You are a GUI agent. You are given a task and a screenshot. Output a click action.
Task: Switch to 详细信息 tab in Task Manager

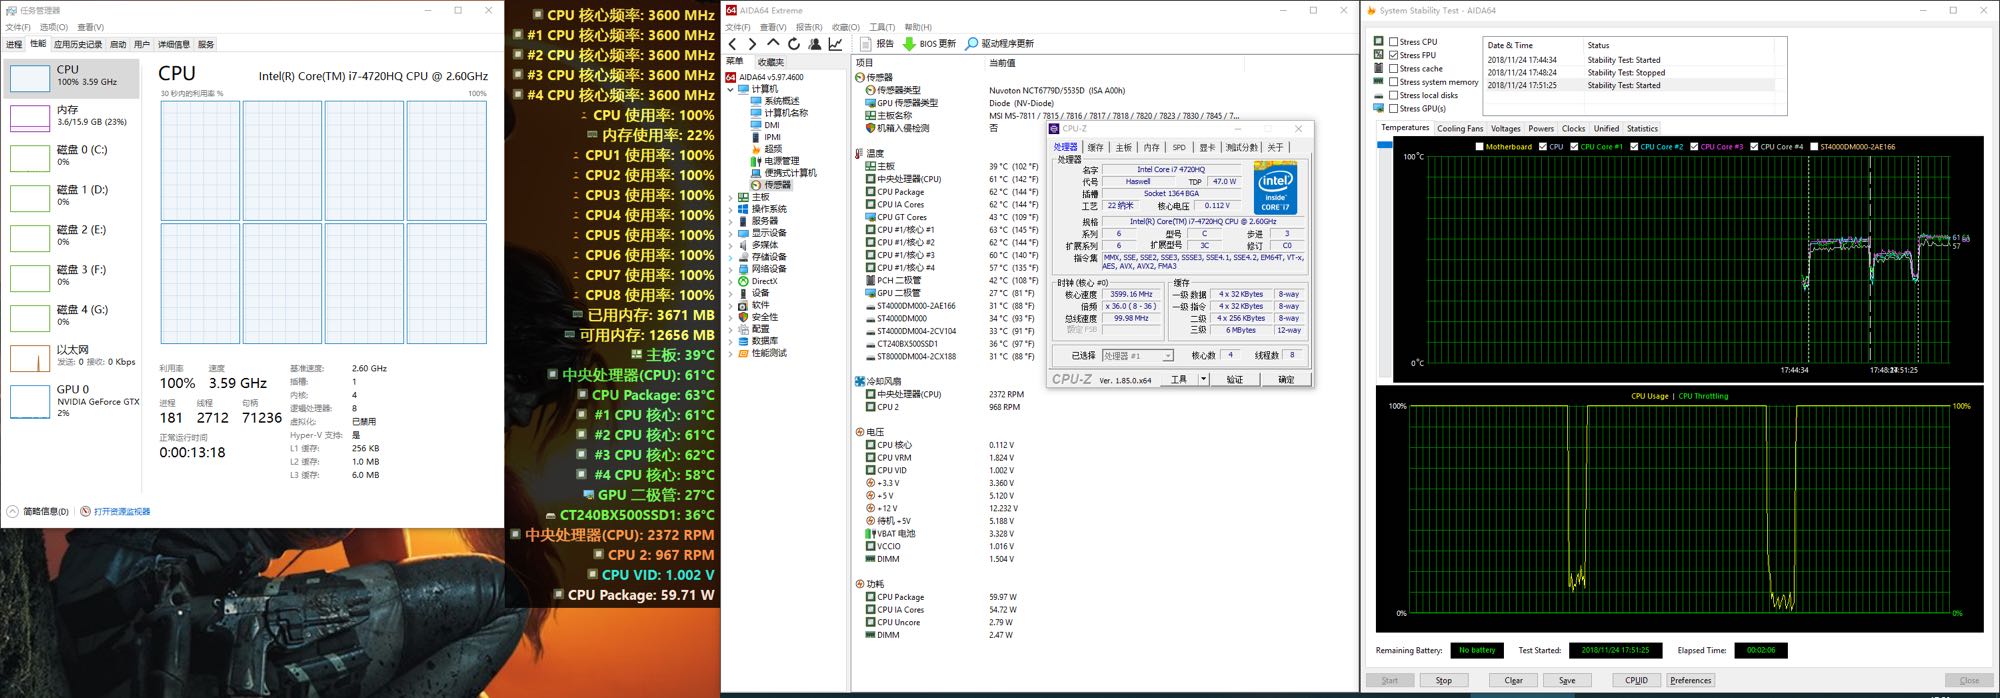(x=174, y=44)
